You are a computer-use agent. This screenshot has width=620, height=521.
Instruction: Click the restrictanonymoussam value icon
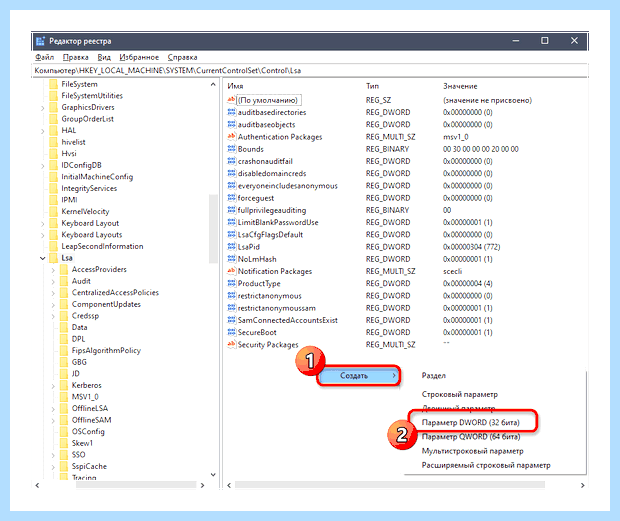click(x=231, y=308)
